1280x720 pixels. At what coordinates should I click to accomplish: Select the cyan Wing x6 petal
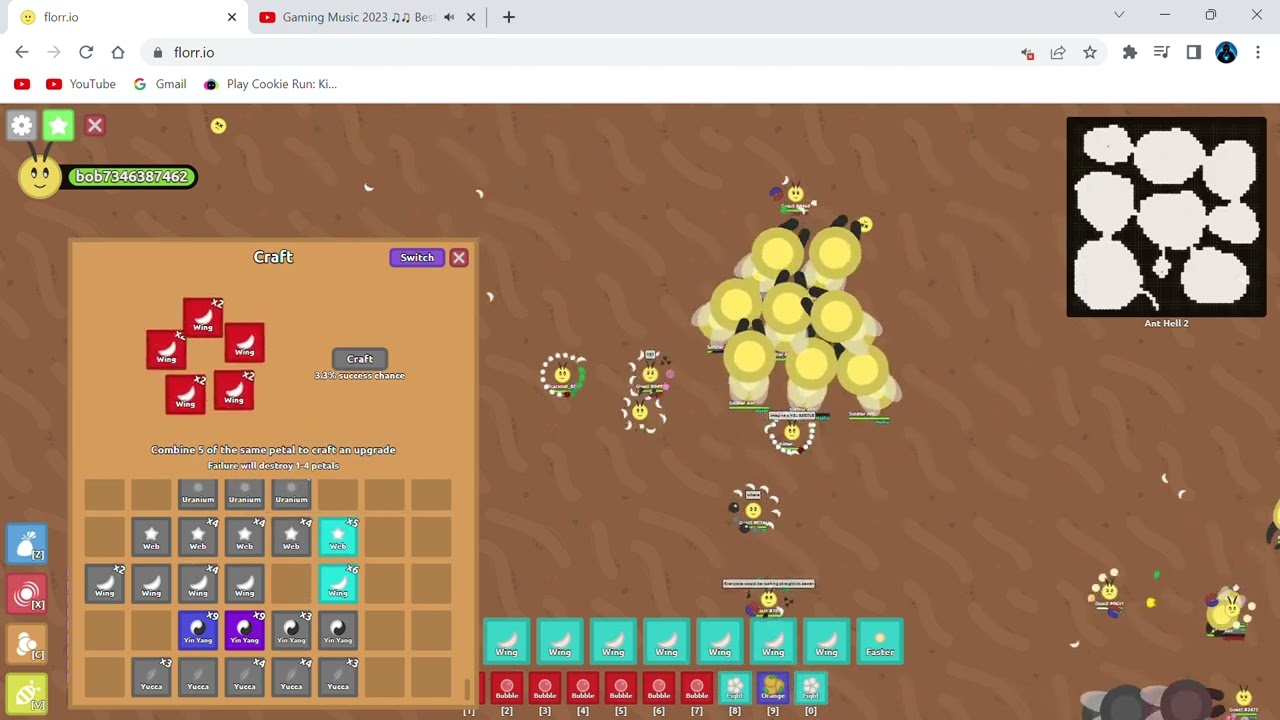pyautogui.click(x=338, y=583)
